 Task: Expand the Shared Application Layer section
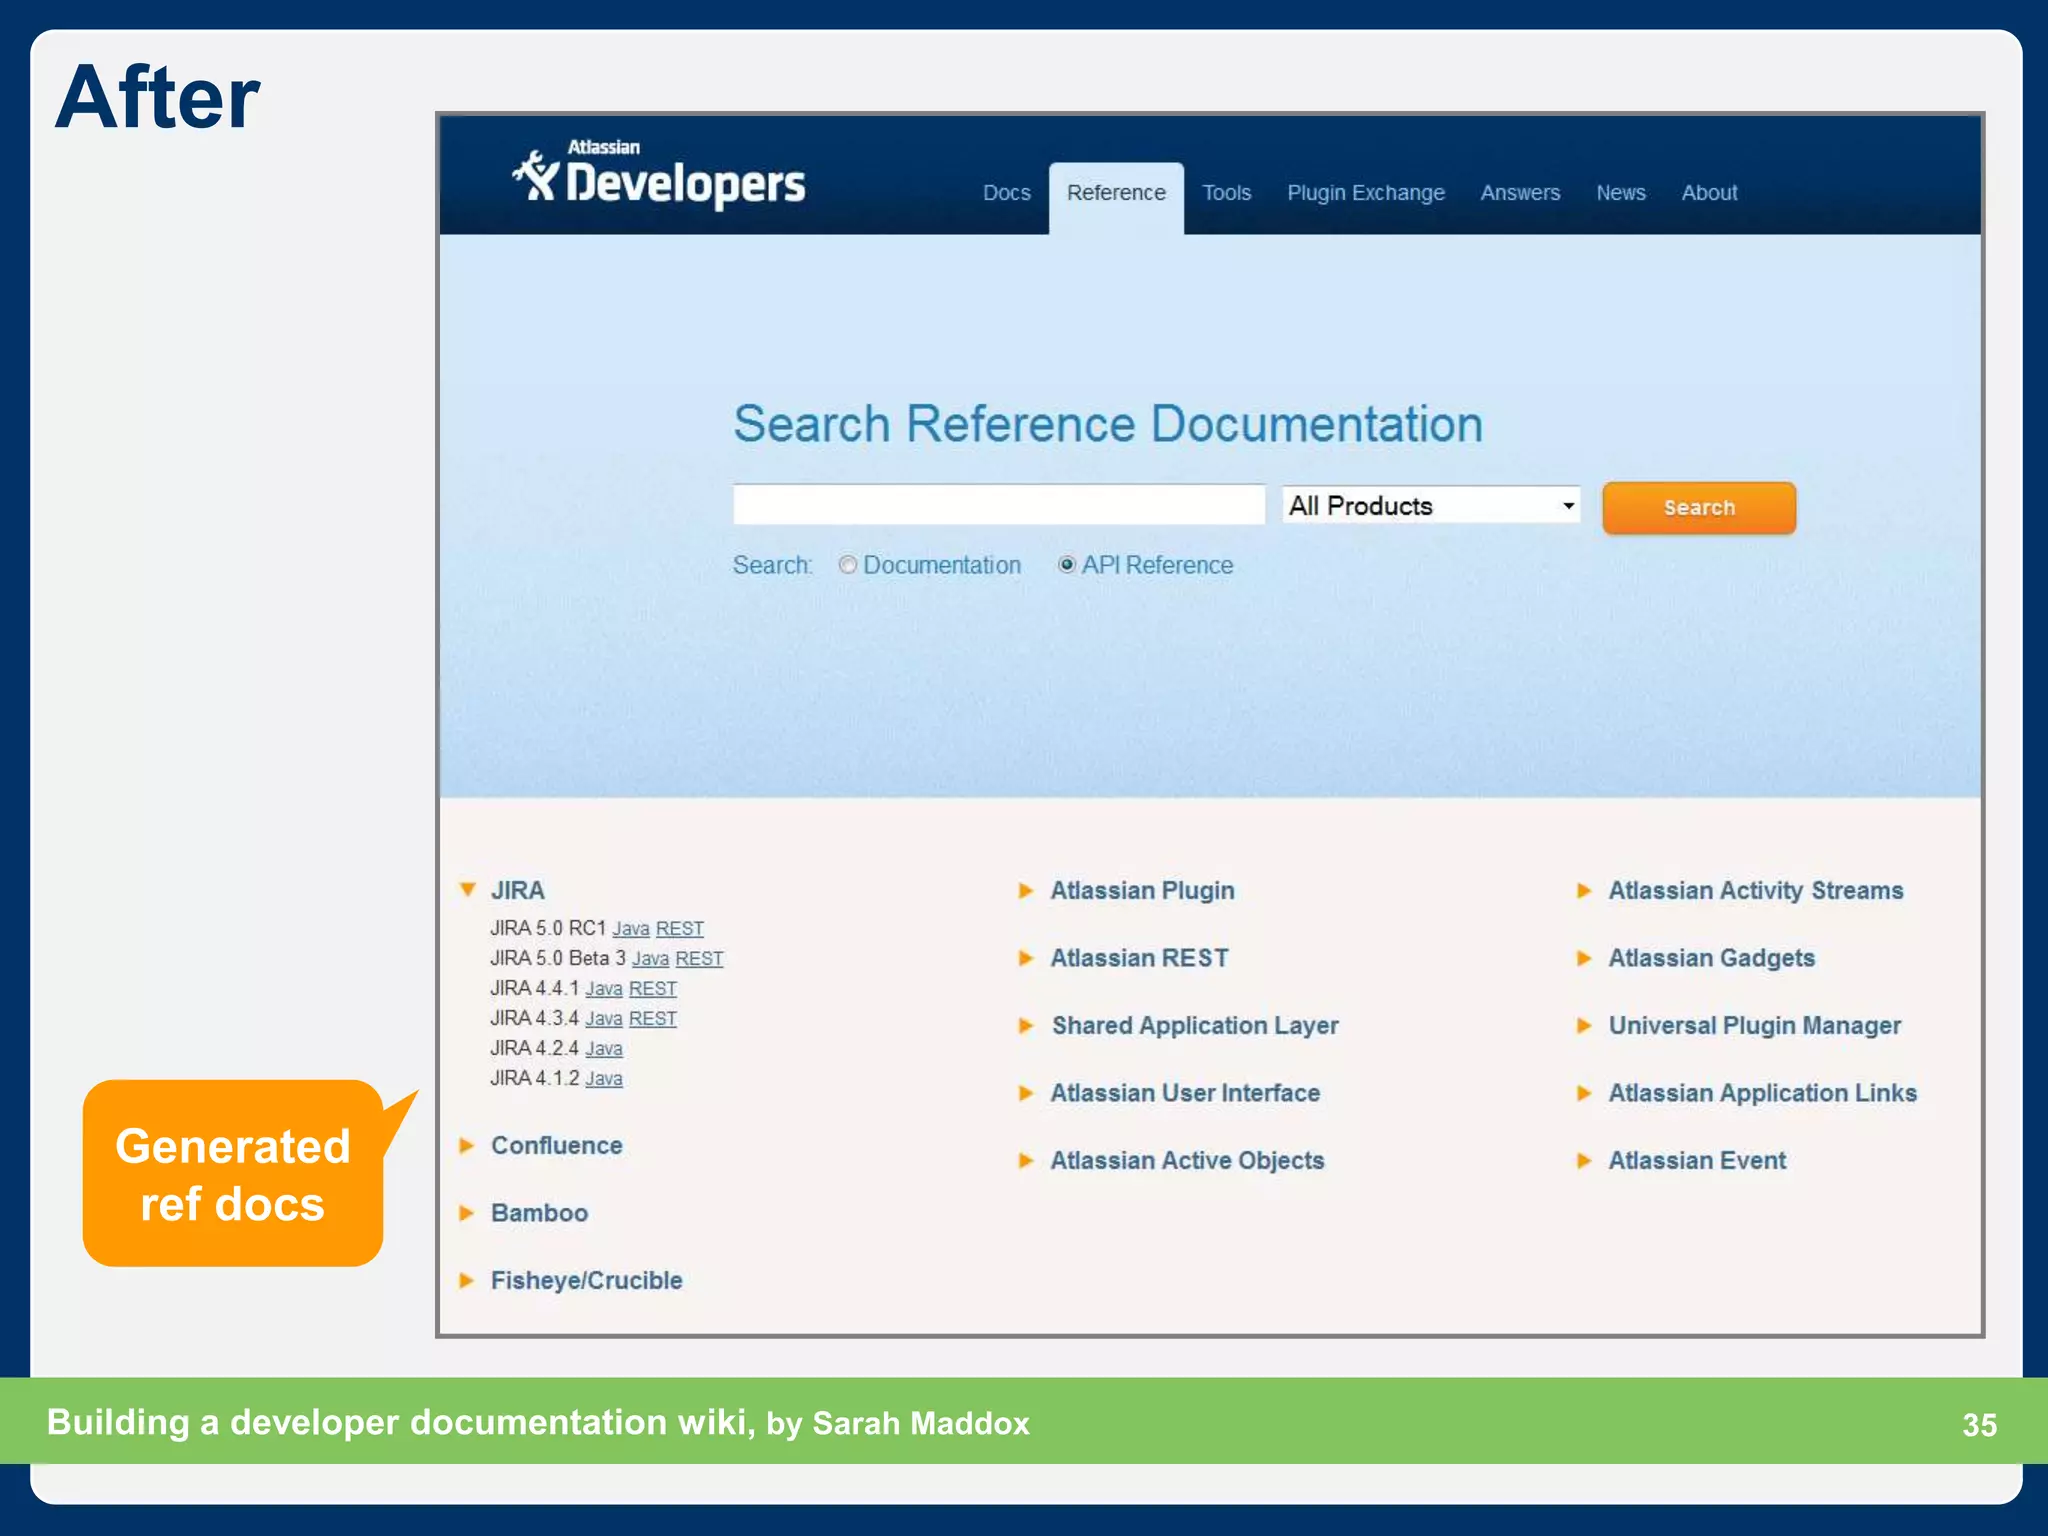coord(1025,1026)
